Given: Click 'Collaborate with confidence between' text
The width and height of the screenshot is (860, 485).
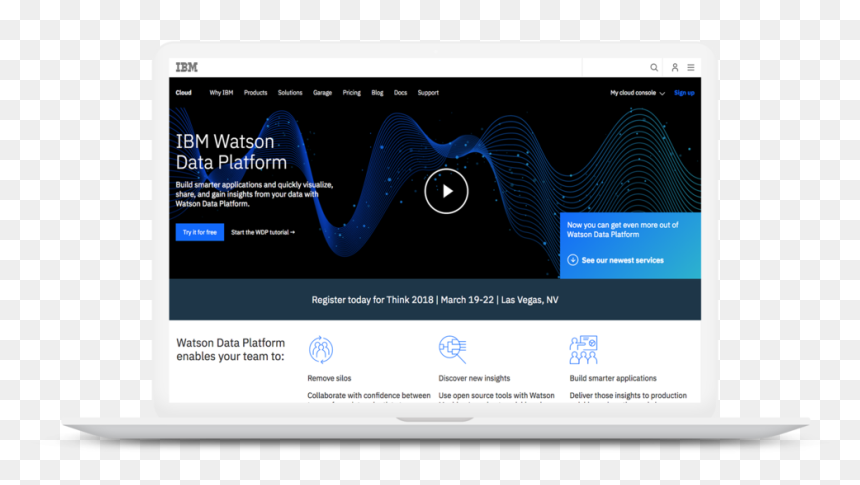Looking at the screenshot, I should click(369, 395).
